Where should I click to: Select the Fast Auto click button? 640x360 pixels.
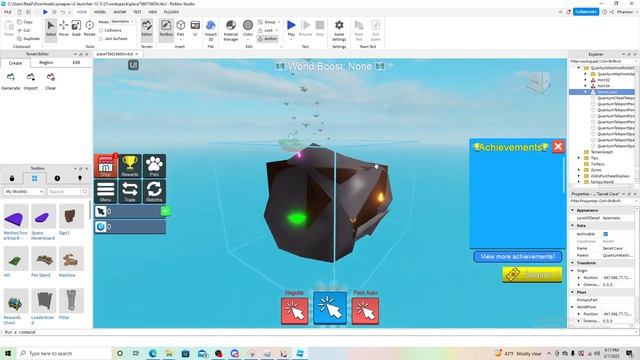point(365,311)
